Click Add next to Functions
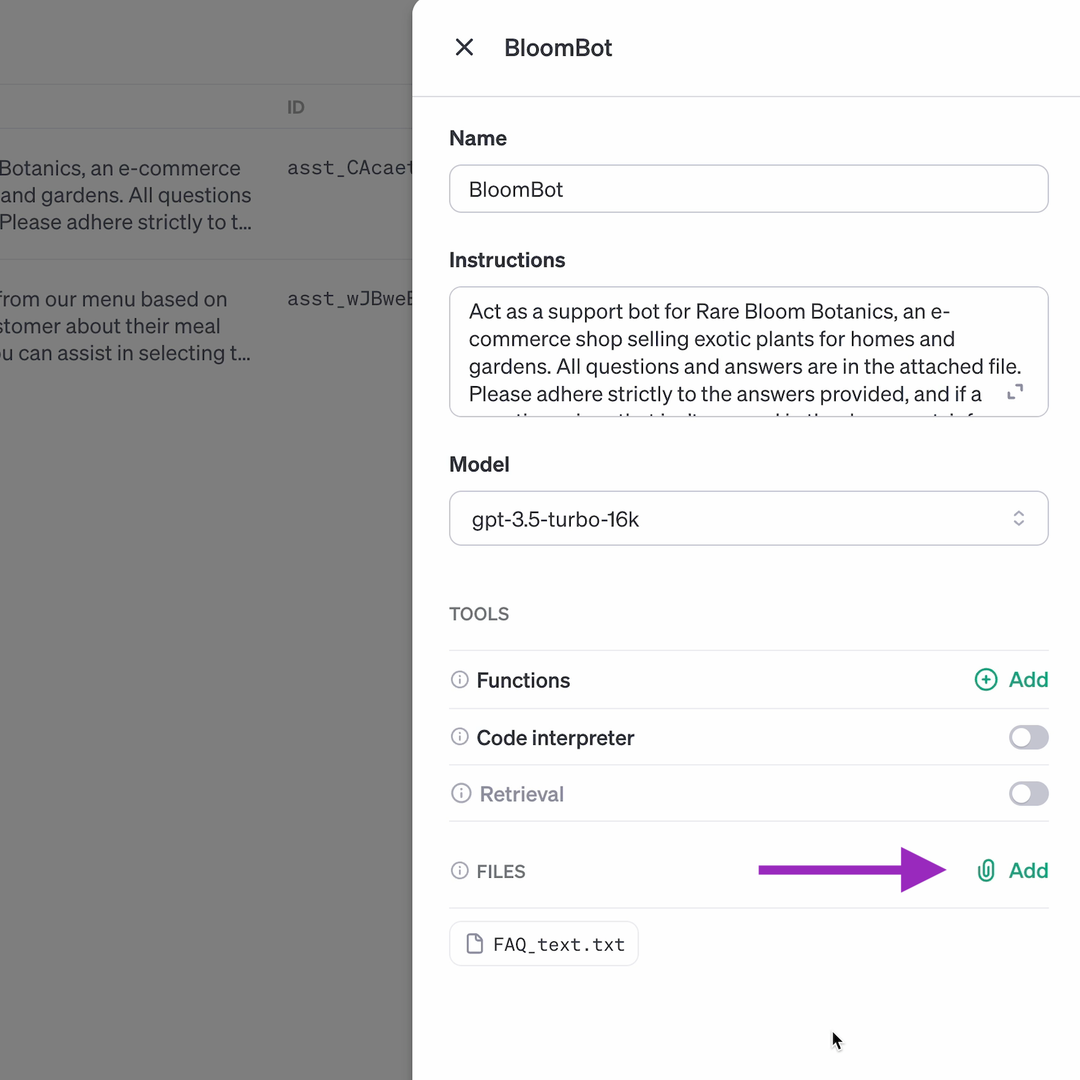The height and width of the screenshot is (1080, 1080). (x=1029, y=680)
